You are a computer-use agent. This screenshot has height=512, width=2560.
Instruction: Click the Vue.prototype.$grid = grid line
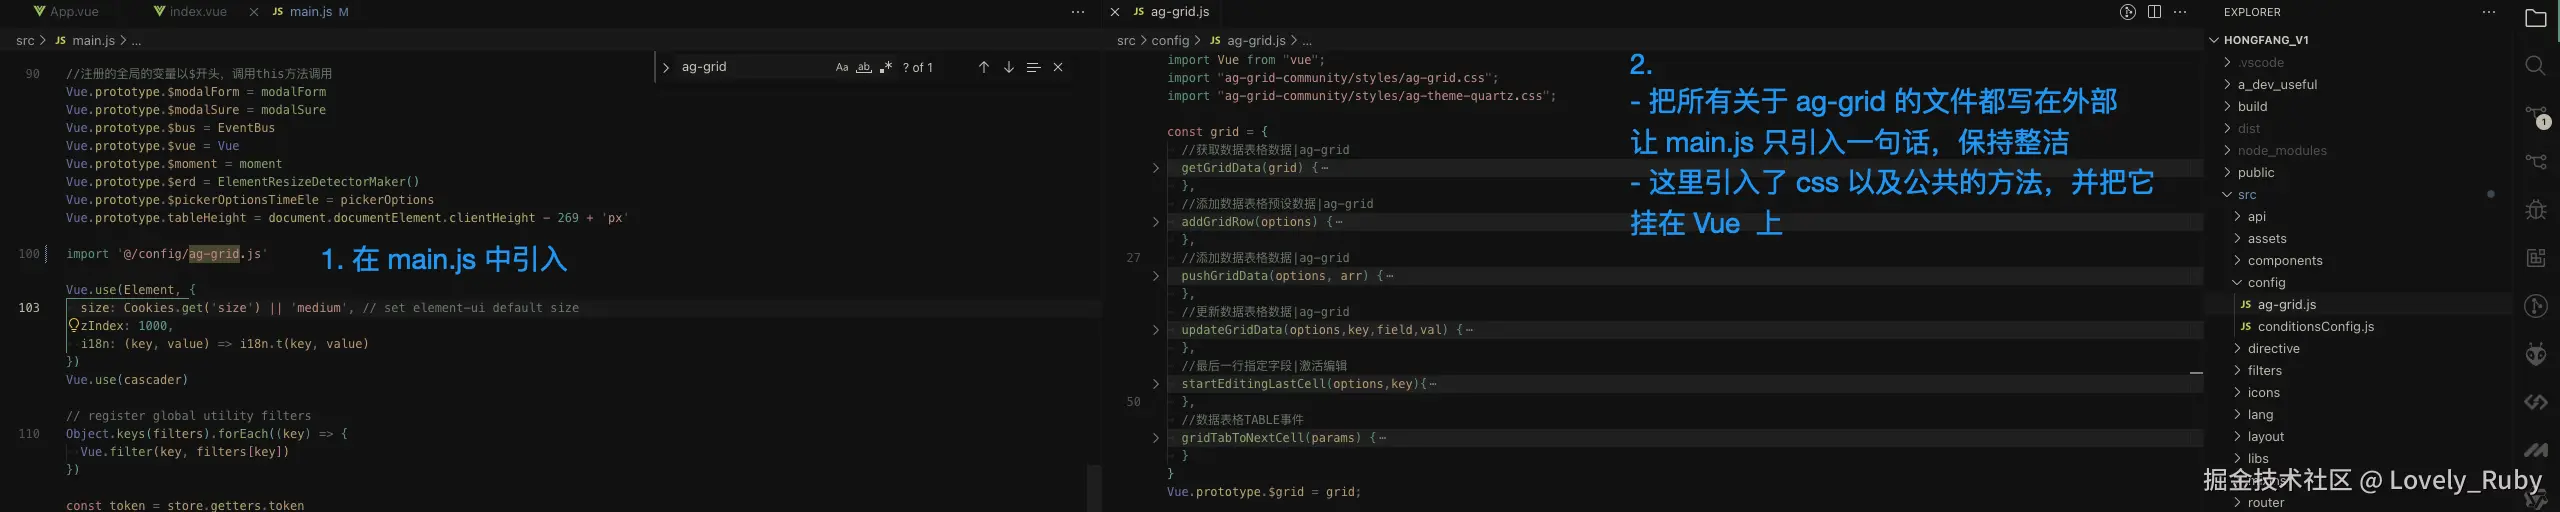point(1264,492)
